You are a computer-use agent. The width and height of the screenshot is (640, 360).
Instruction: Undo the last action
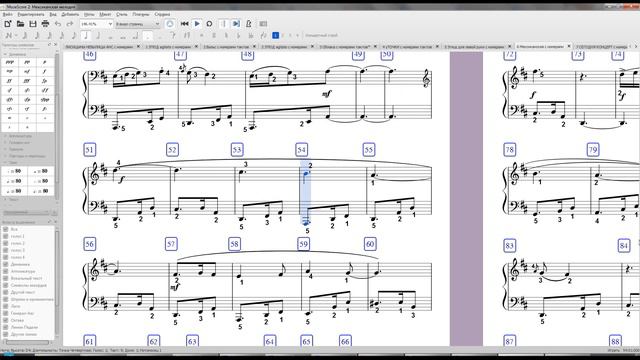pos(58,24)
